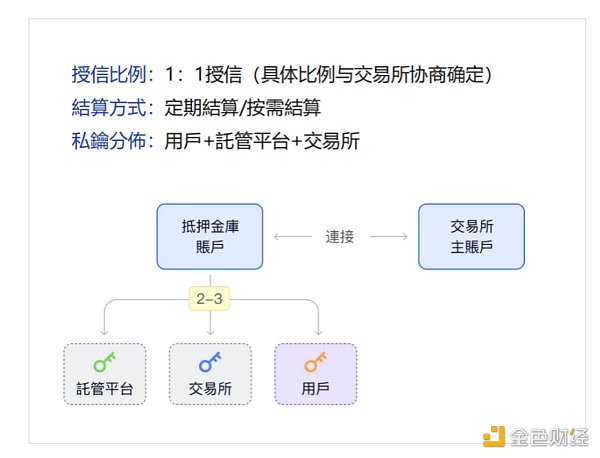Click the 金色财经 watermark text

[548, 437]
